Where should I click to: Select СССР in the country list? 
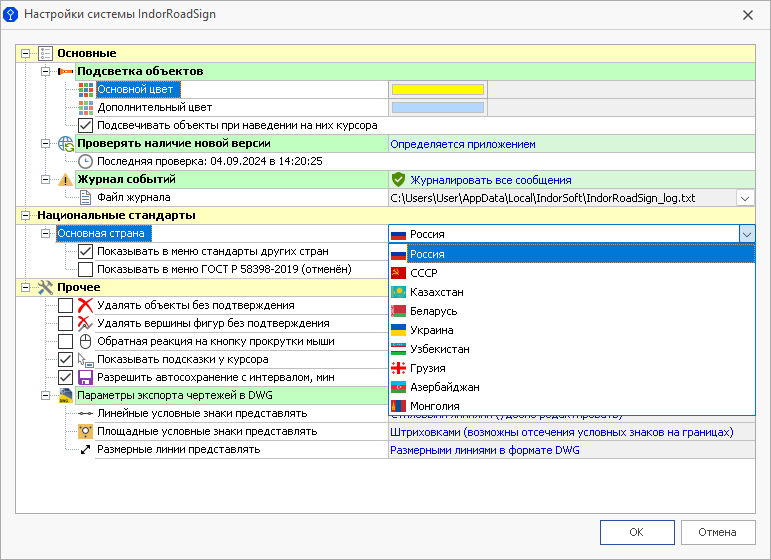[572, 273]
